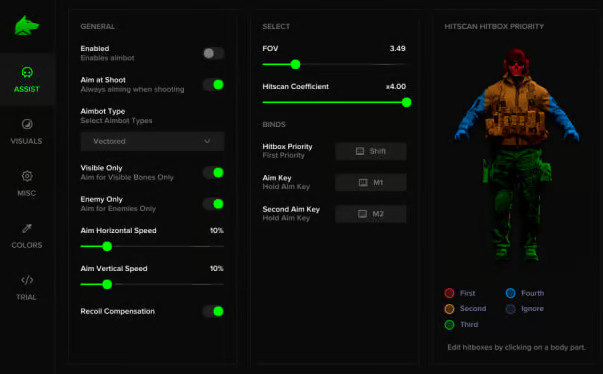This screenshot has width=603, height=374.
Task: Click the FOV slider handle
Action: (x=295, y=64)
